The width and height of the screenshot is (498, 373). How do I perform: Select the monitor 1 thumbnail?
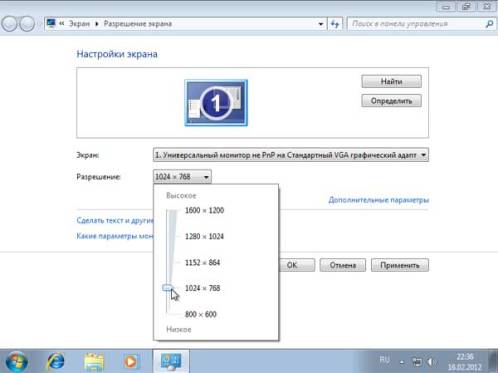click(216, 103)
